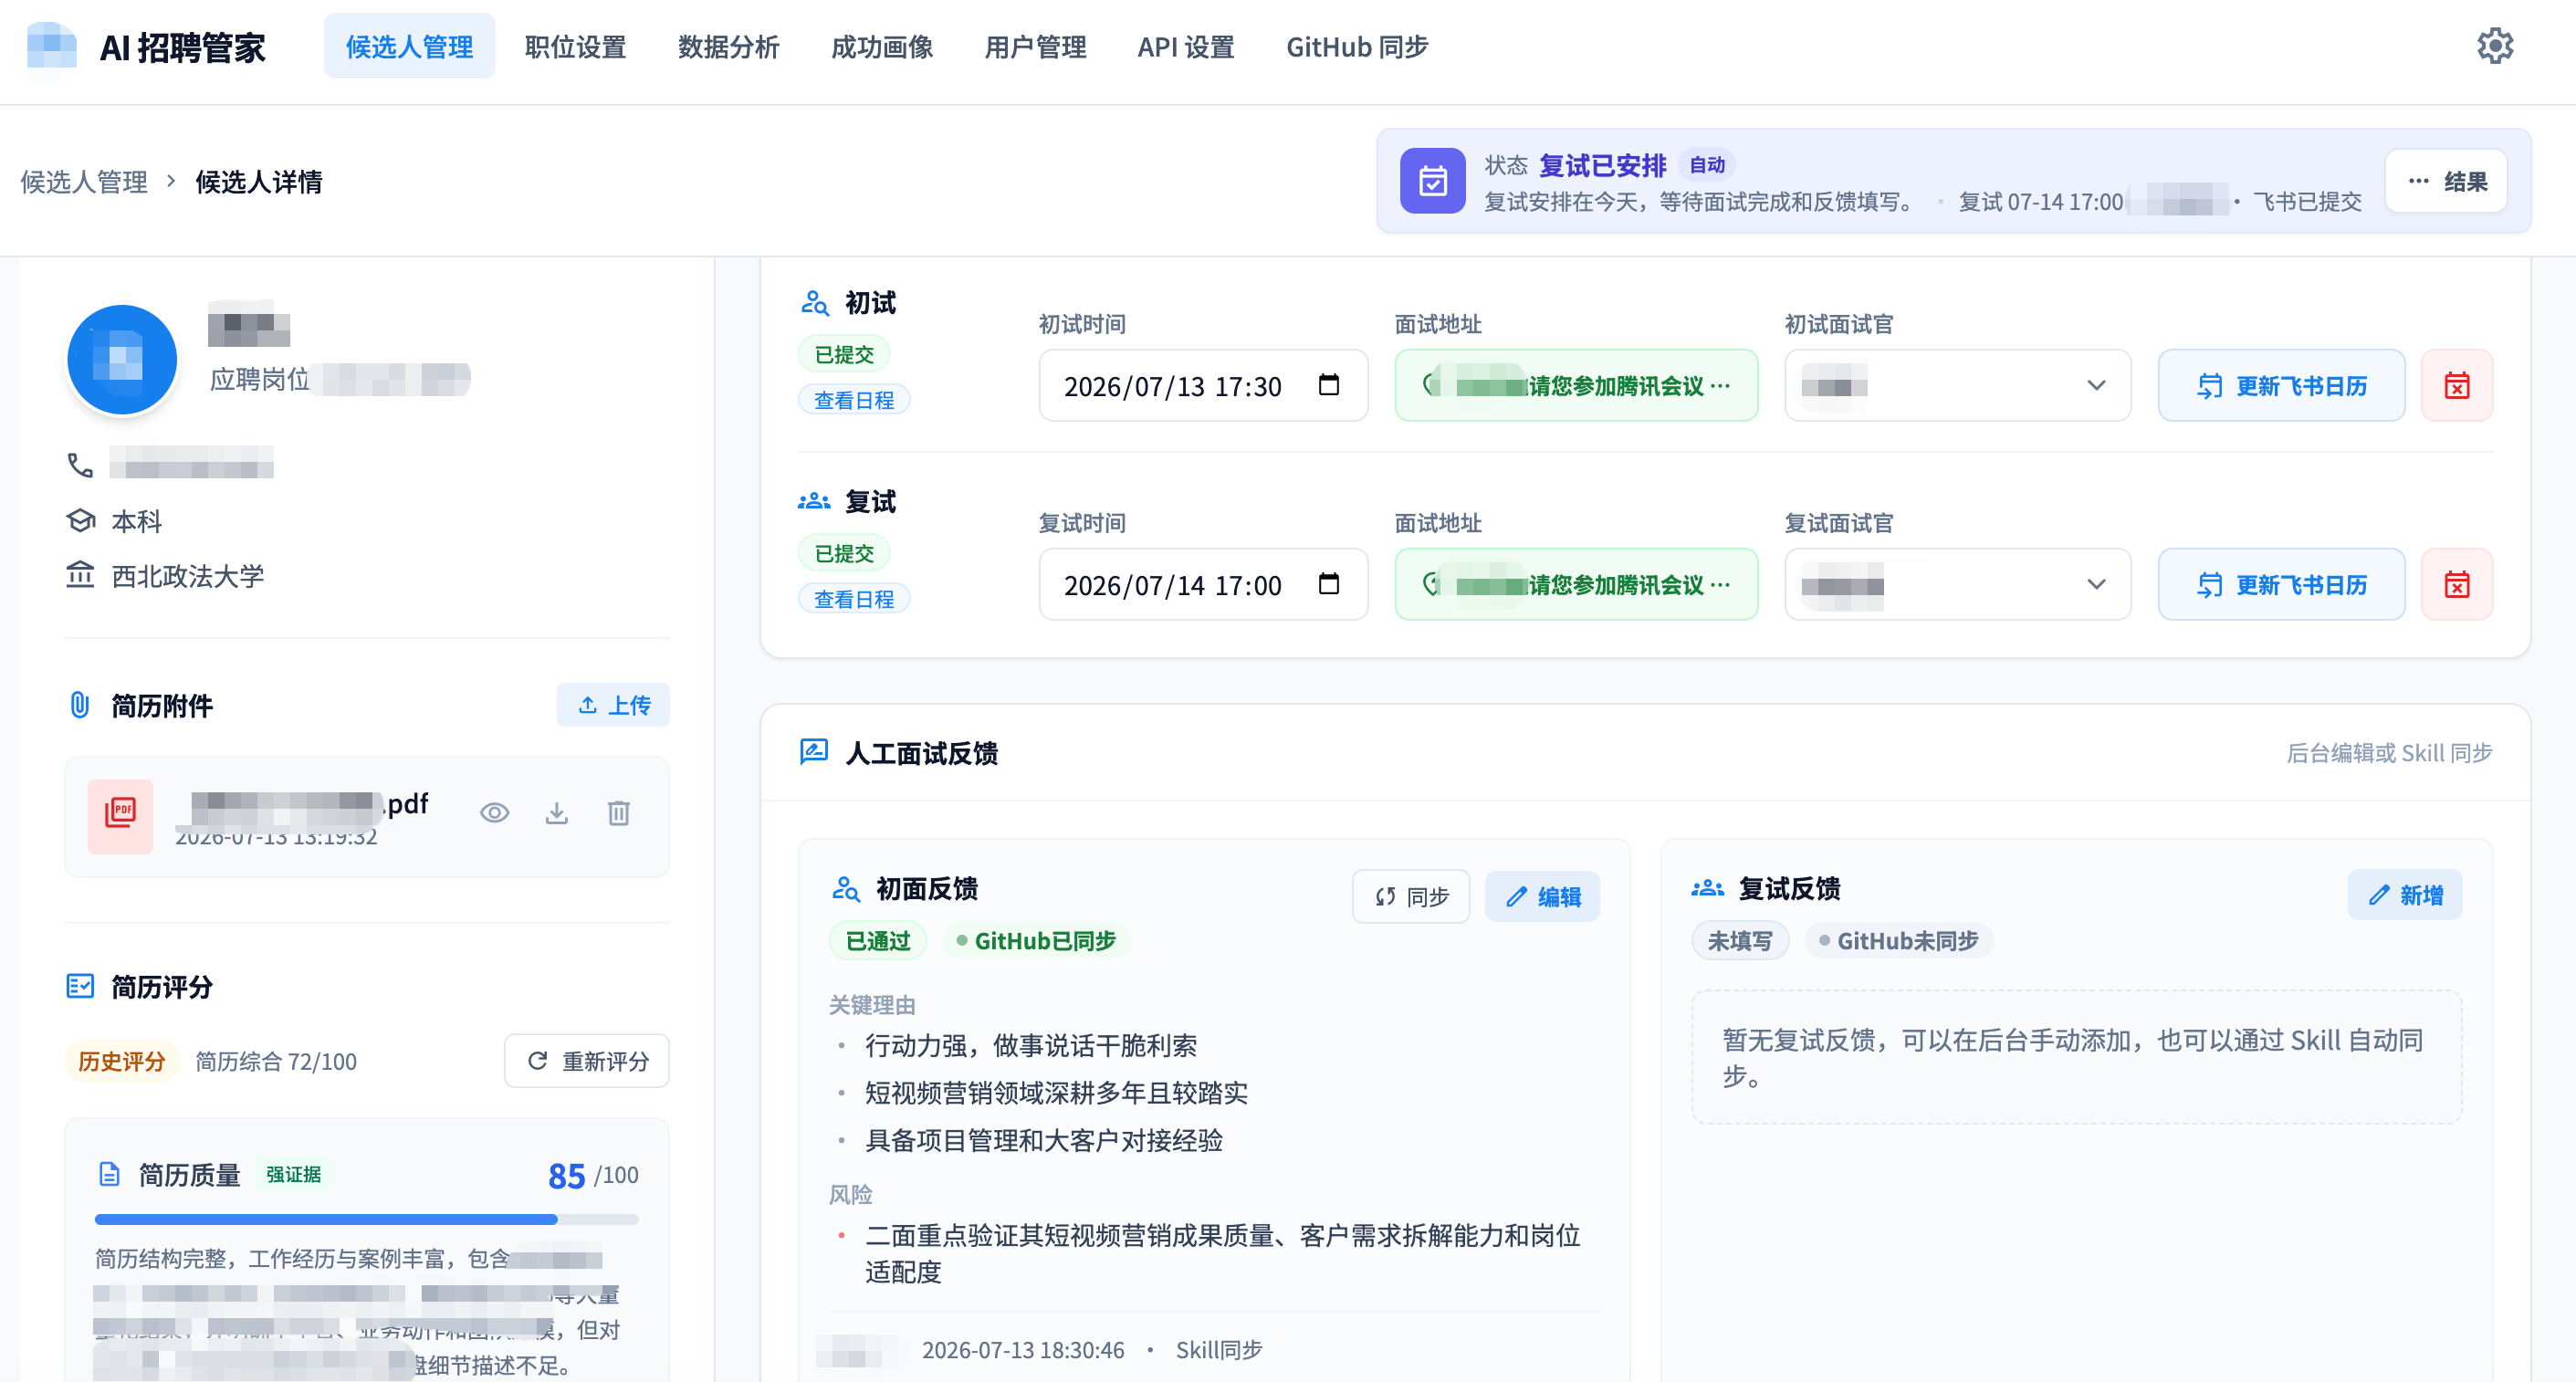Viewport: 2576px width, 1382px height.
Task: Open the GitHub 同步 tab
Action: tap(1356, 46)
